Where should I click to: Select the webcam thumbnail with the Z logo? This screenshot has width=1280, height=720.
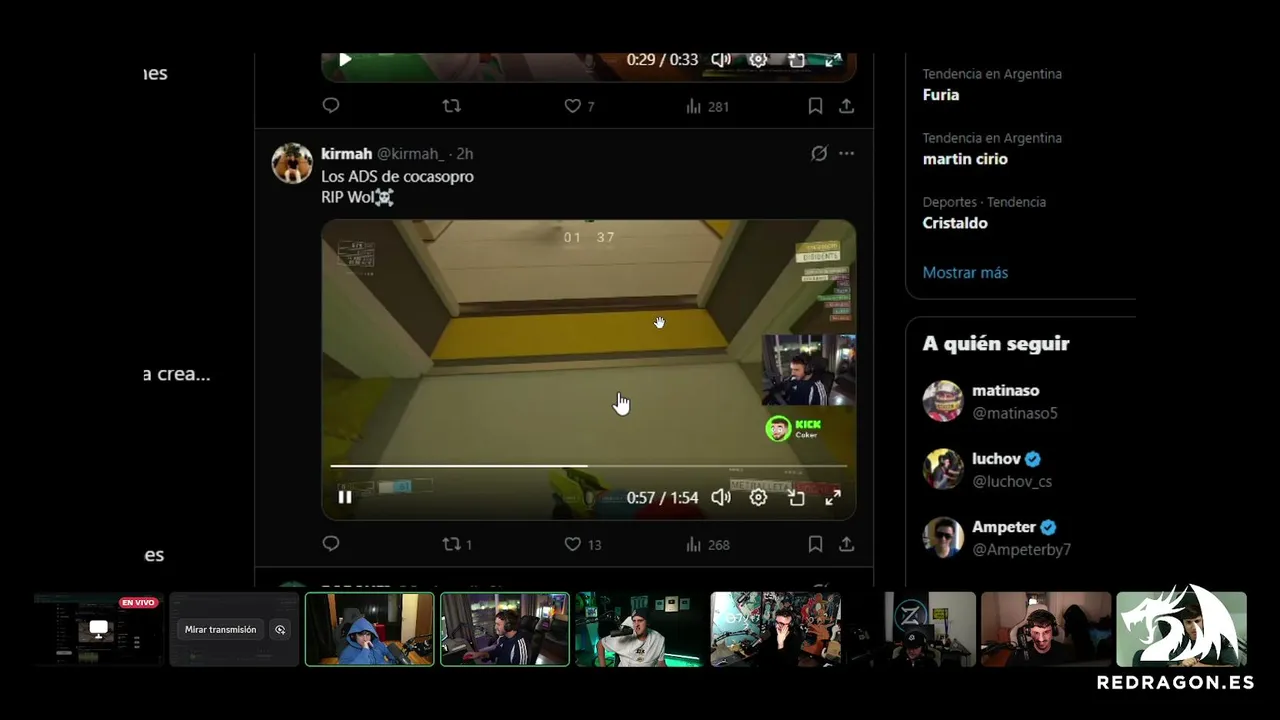pos(910,629)
